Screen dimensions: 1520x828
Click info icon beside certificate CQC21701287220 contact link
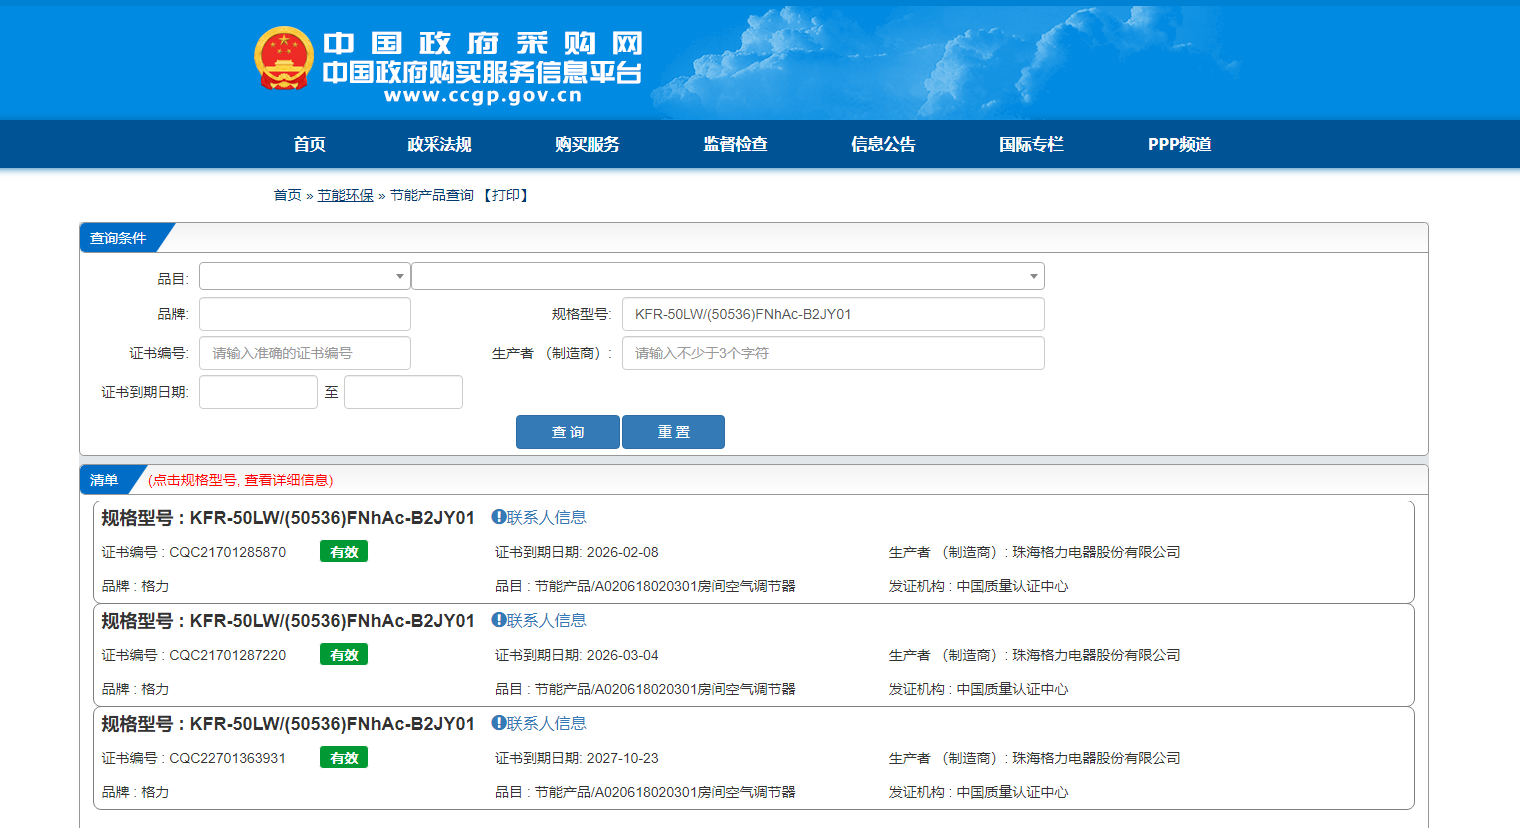[x=498, y=620]
